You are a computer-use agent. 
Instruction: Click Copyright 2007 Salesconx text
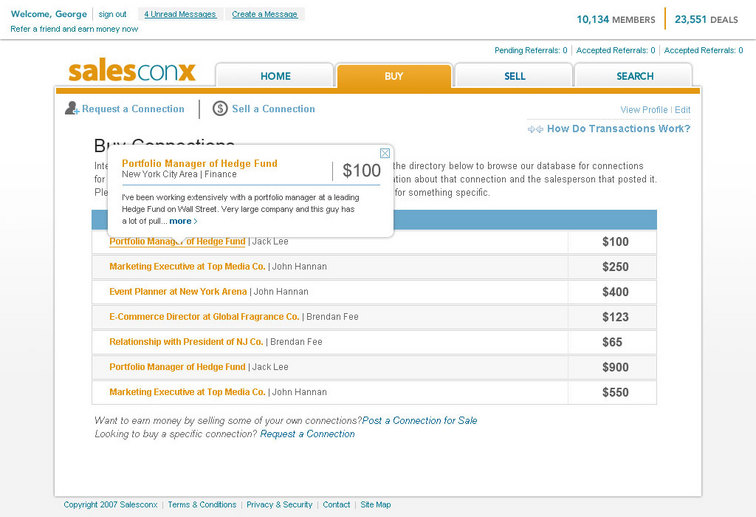click(110, 504)
